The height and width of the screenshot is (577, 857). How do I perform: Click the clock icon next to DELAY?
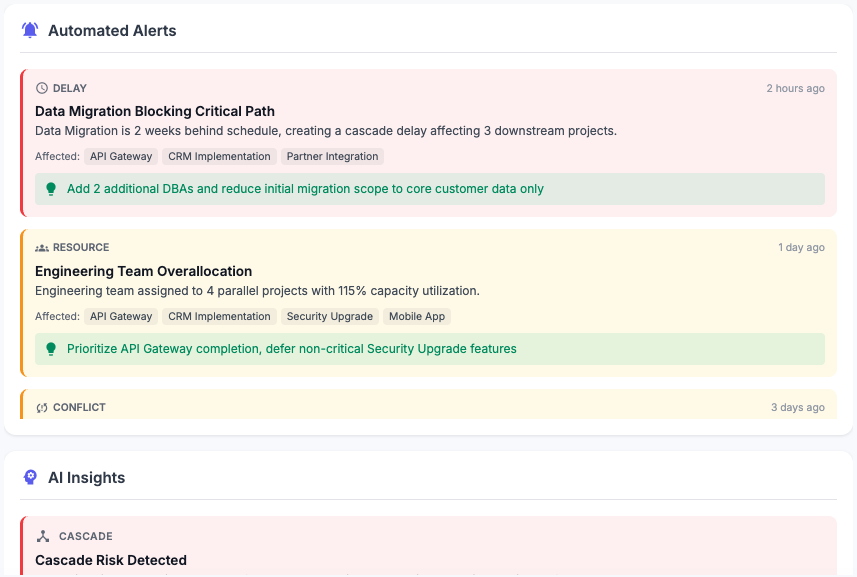42,88
